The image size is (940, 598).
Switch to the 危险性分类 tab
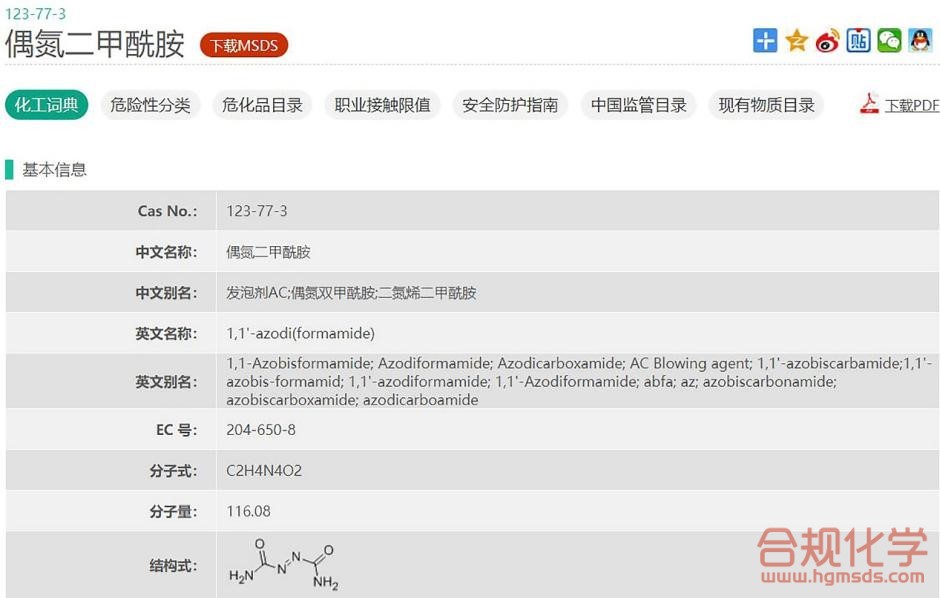pyautogui.click(x=150, y=105)
